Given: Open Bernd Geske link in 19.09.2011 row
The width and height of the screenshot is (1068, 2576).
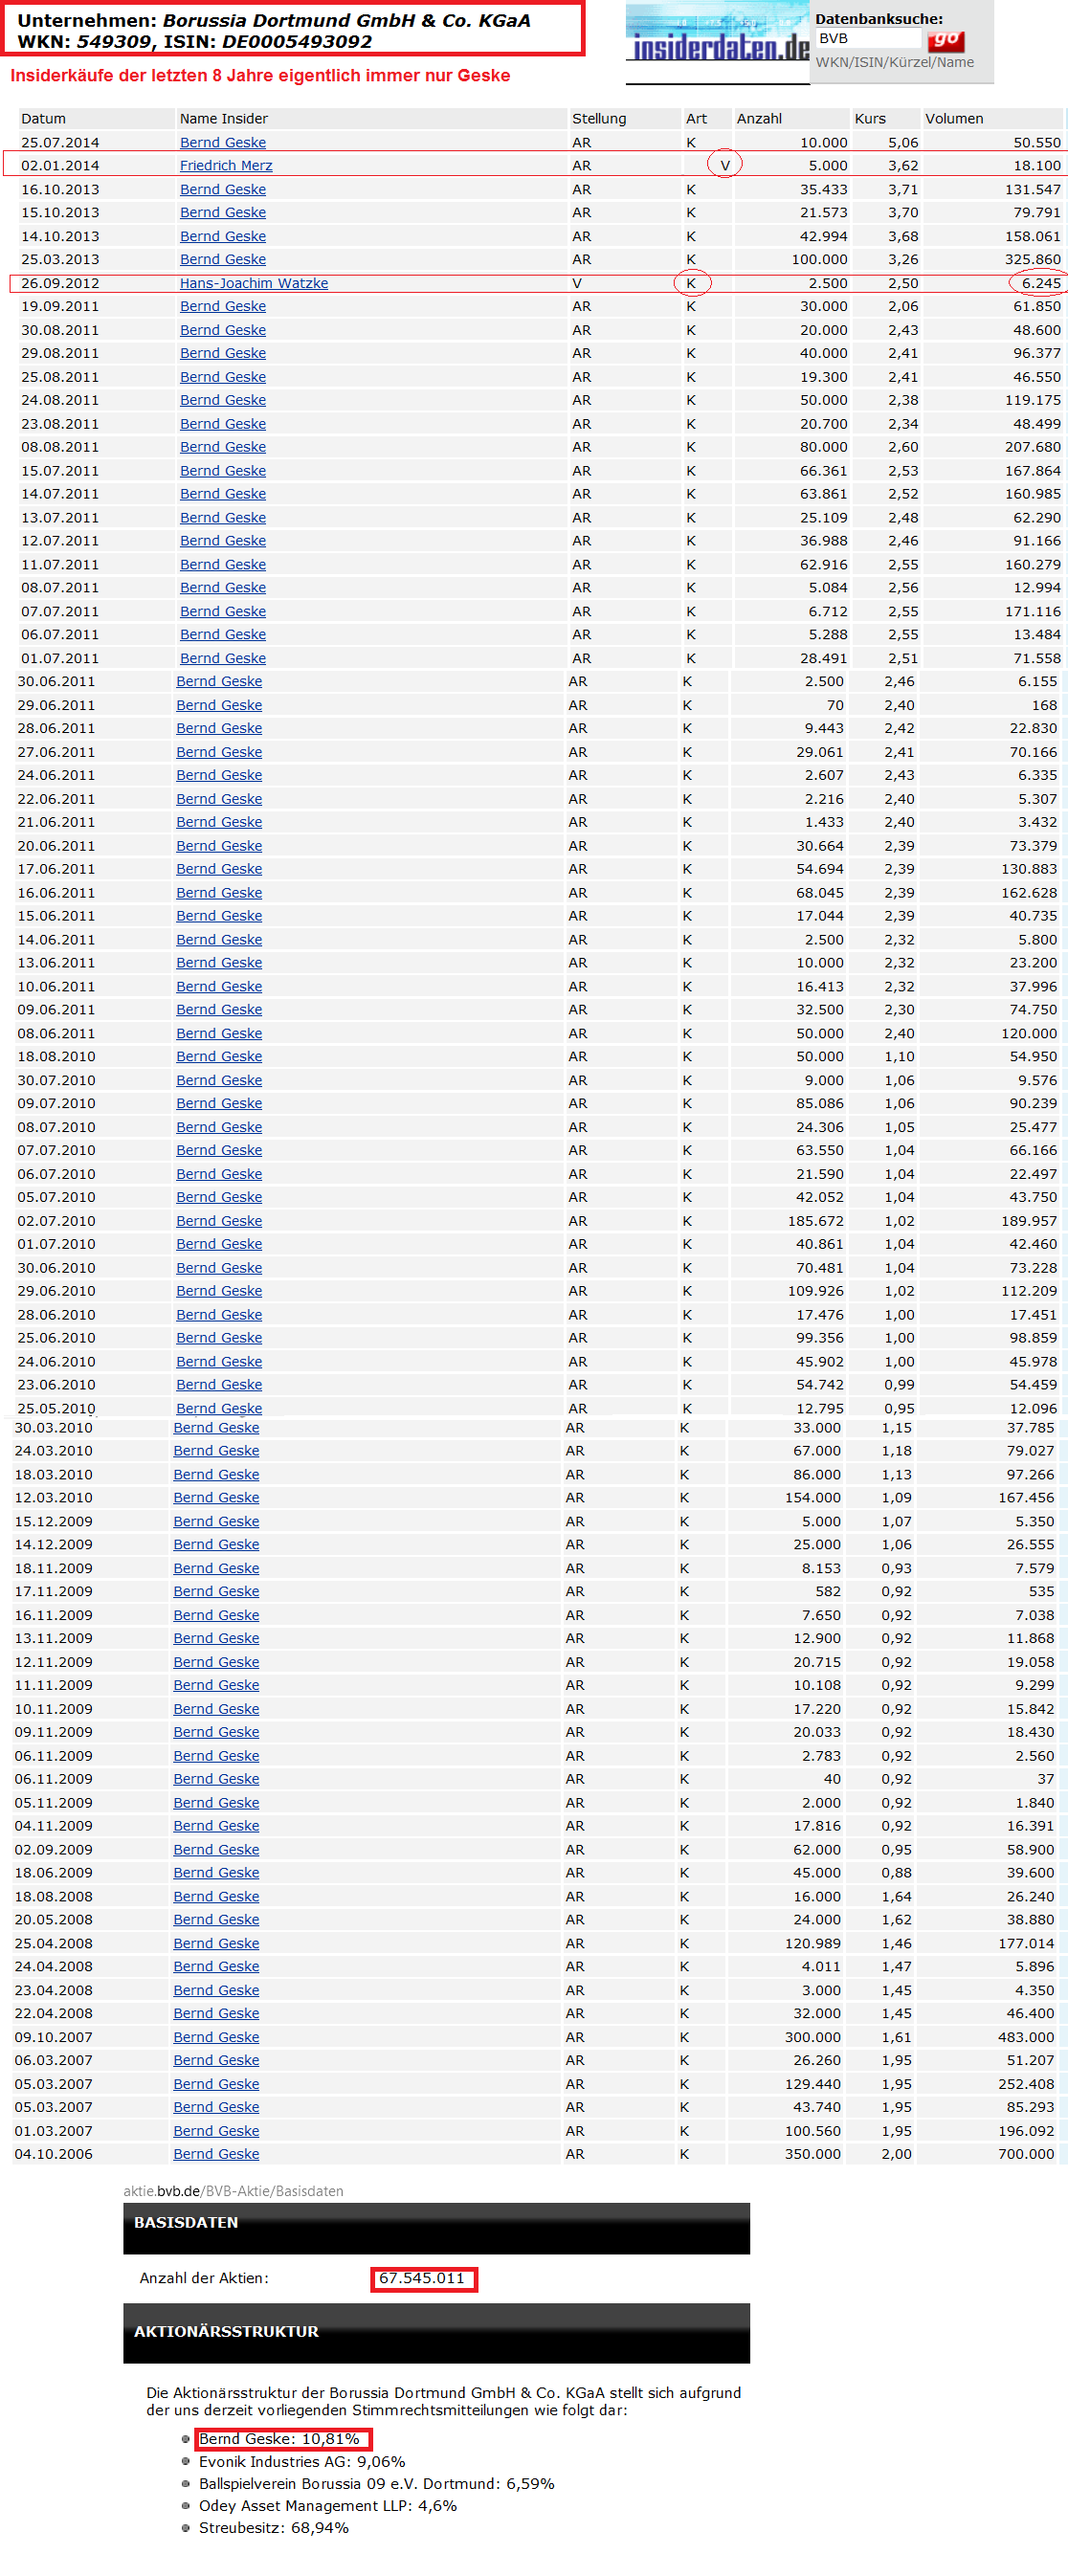Looking at the screenshot, I should point(223,306).
